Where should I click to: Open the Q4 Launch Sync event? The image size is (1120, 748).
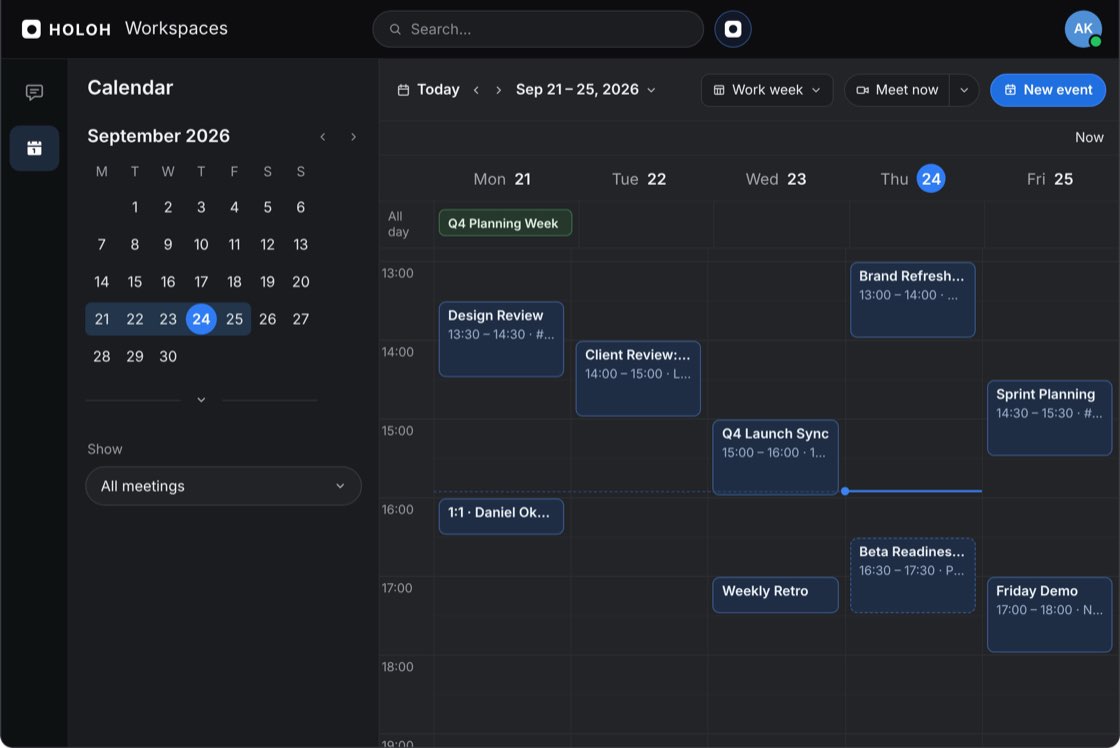[x=775, y=457]
